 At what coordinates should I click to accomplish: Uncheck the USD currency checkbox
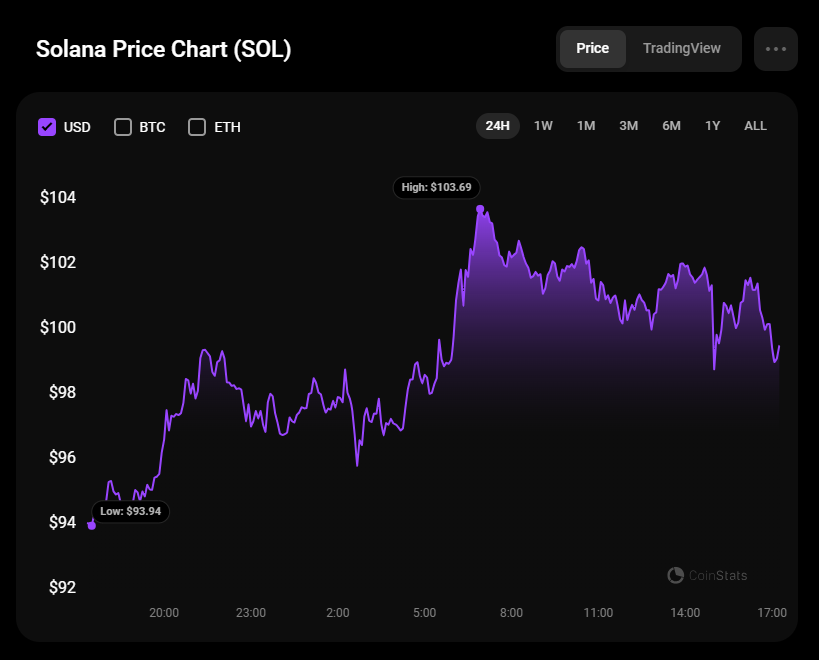coord(47,127)
